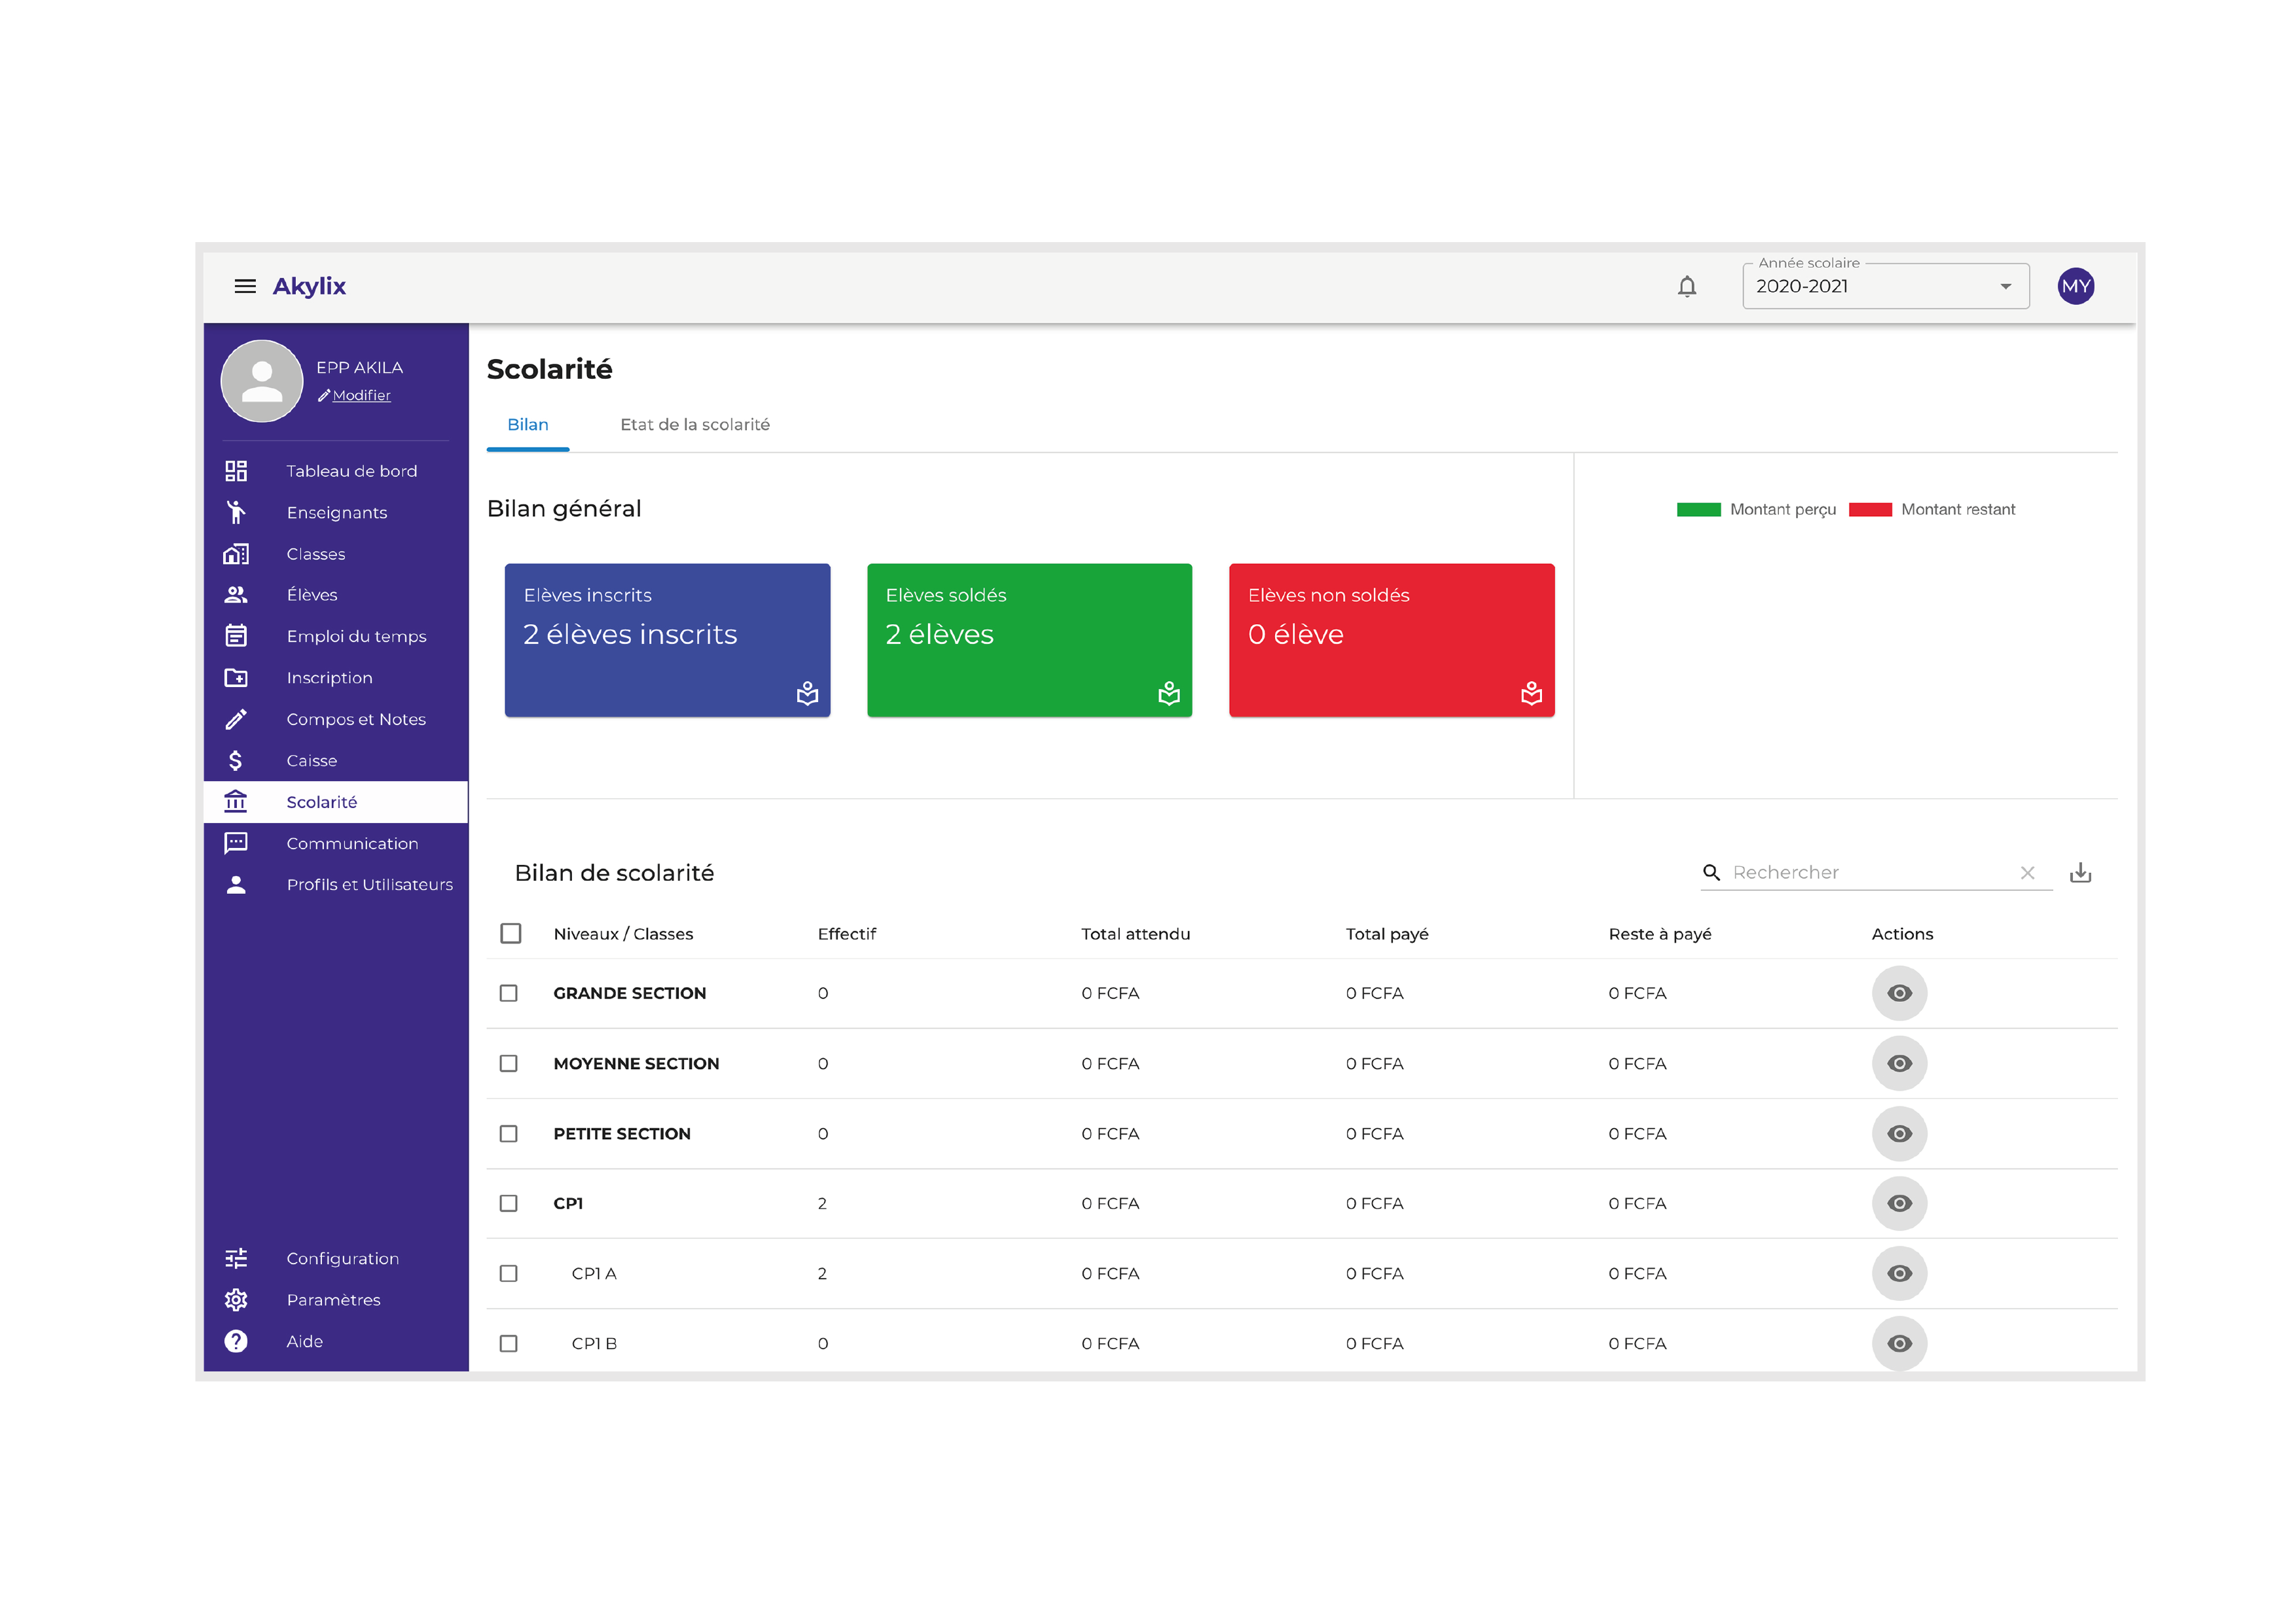Screen dimensions: 2296x1624
Task: Click the Elèves inscrits card
Action: click(667, 640)
